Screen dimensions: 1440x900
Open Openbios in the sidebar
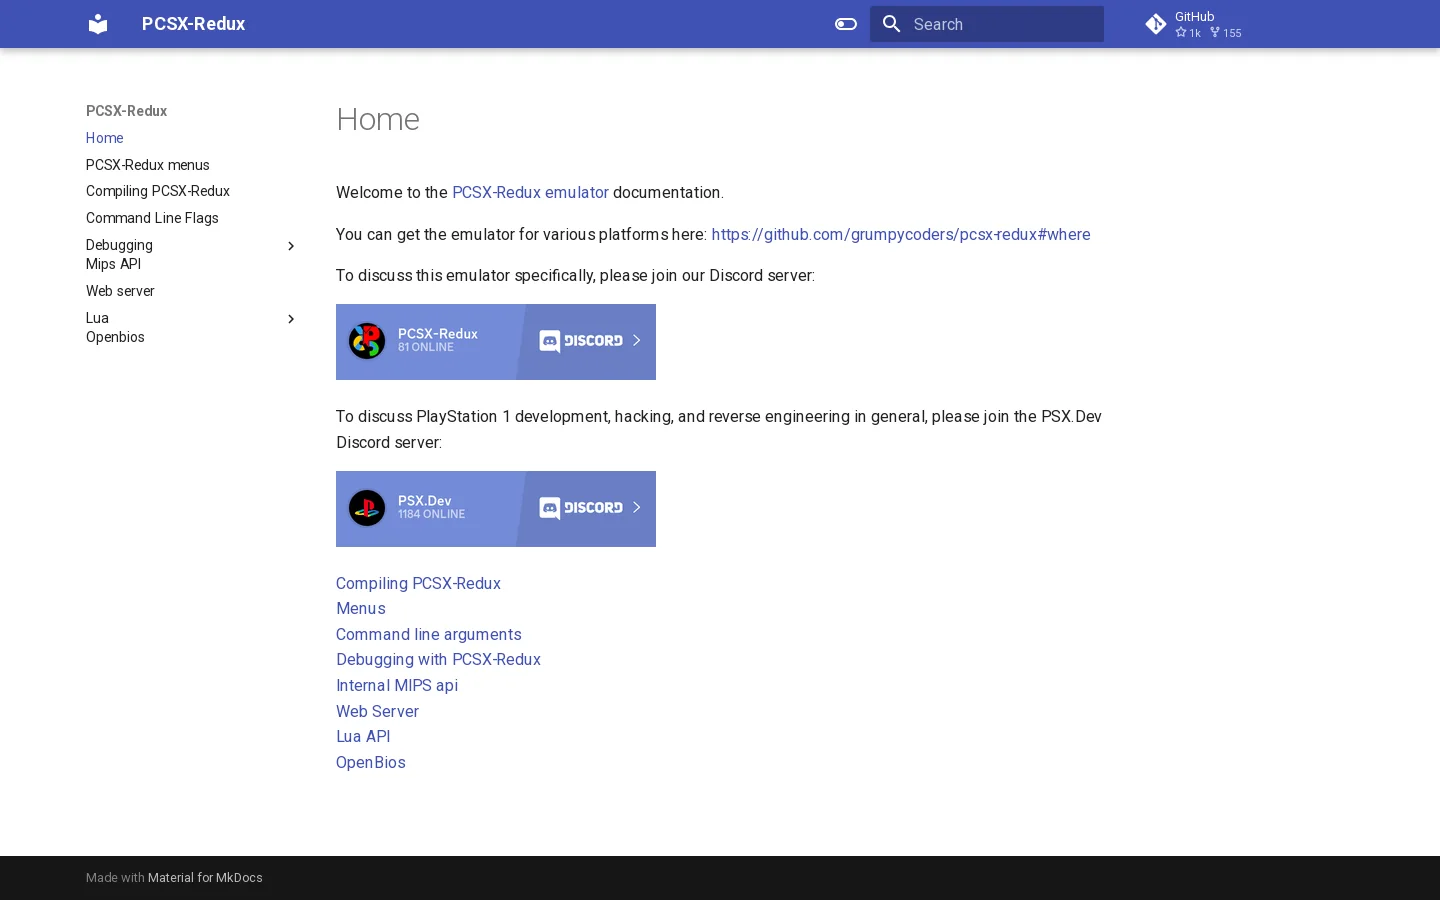pos(115,337)
